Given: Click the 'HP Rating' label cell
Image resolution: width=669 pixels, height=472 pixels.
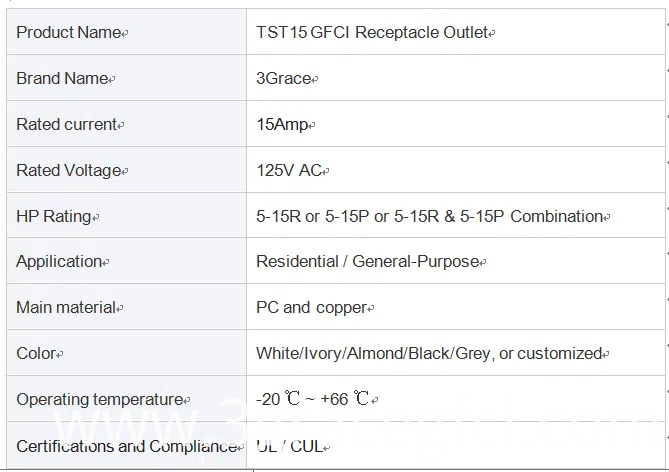Looking at the screenshot, I should 54,217.
